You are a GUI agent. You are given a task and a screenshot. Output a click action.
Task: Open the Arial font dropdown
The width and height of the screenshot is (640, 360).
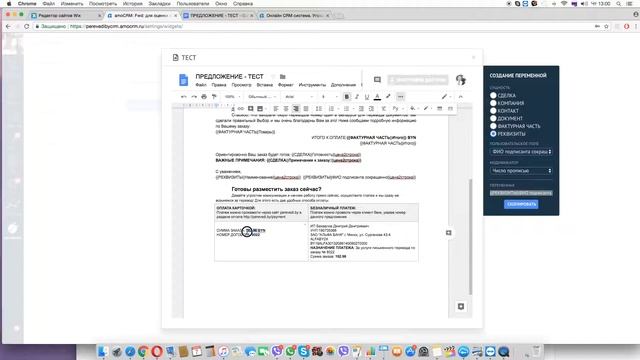tap(299, 97)
